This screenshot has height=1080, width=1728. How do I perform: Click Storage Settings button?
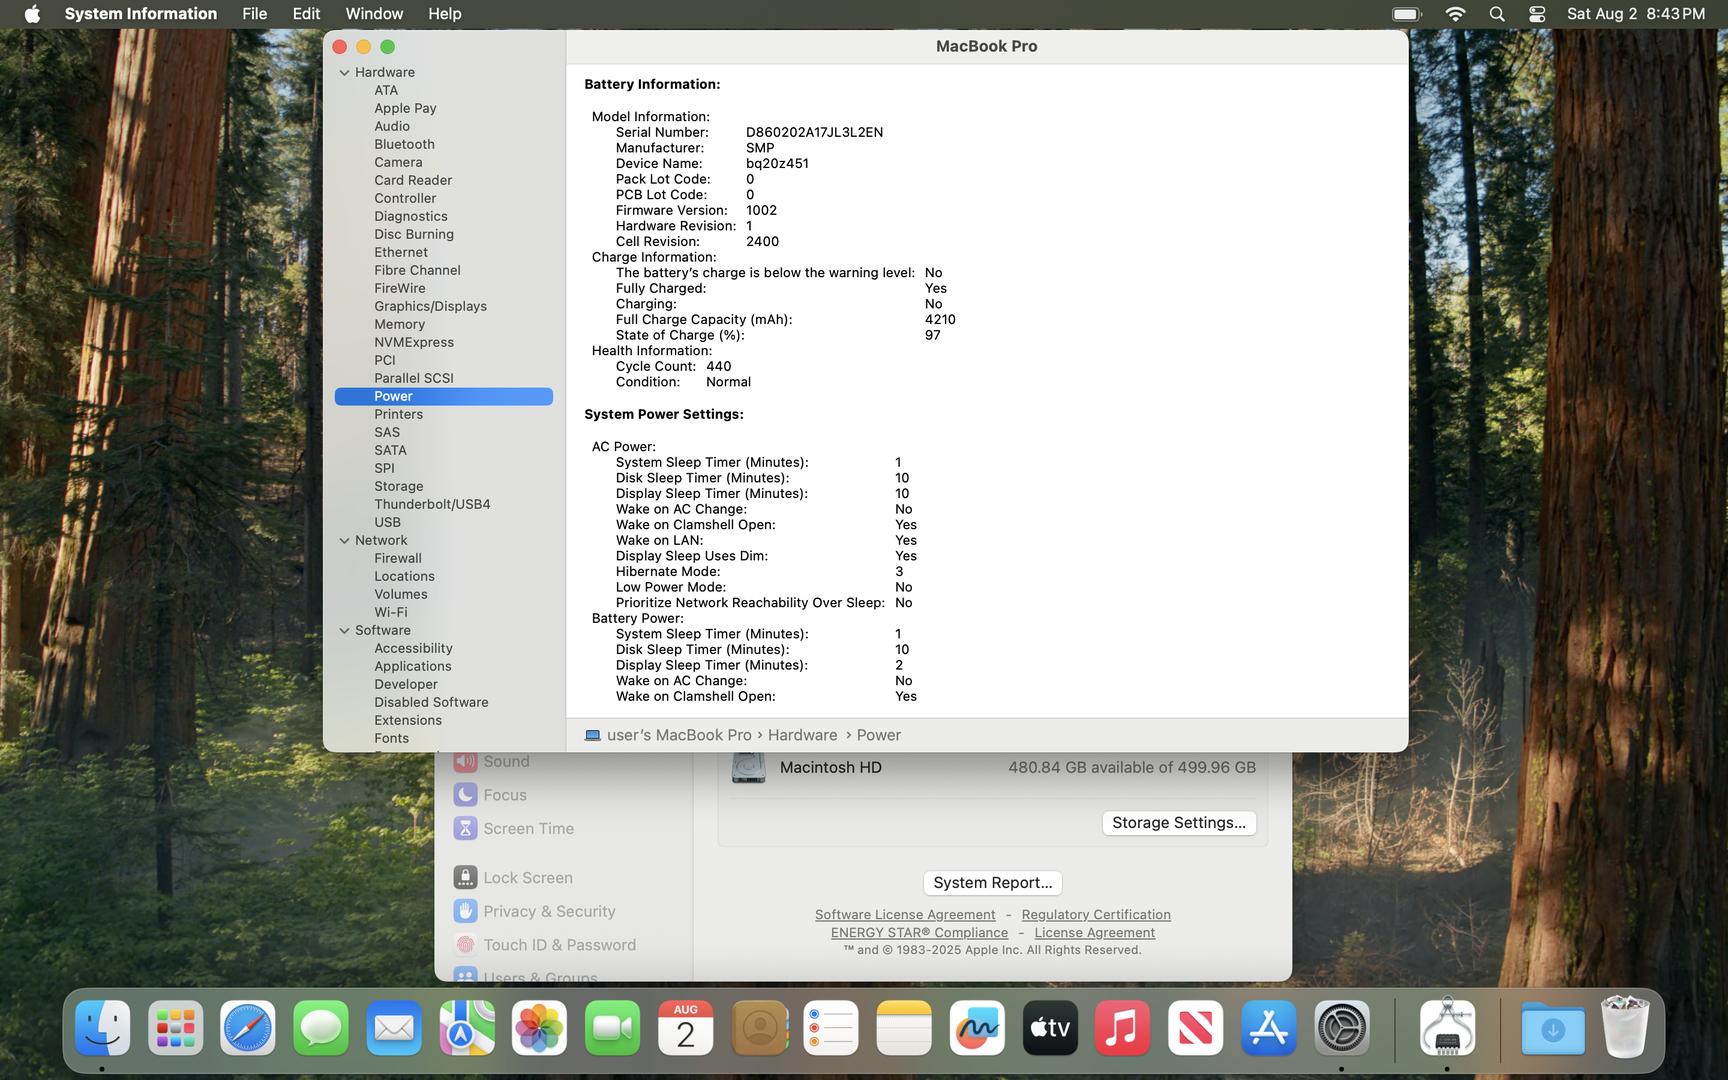point(1179,822)
